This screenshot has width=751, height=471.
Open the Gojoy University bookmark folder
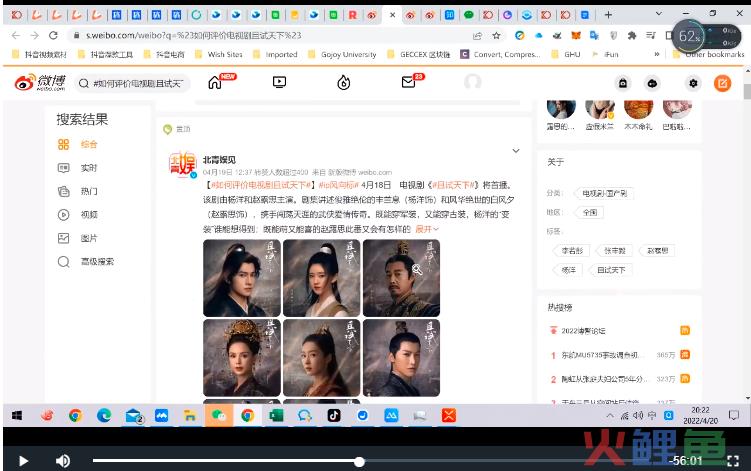click(343, 54)
